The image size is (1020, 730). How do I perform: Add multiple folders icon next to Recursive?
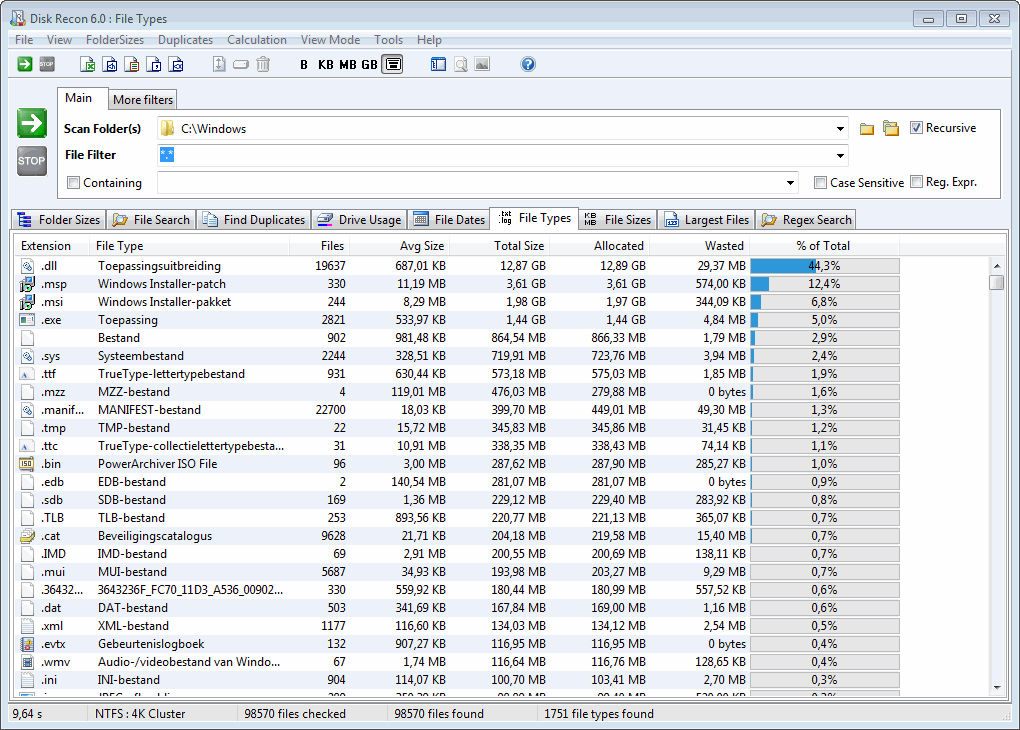(x=891, y=128)
